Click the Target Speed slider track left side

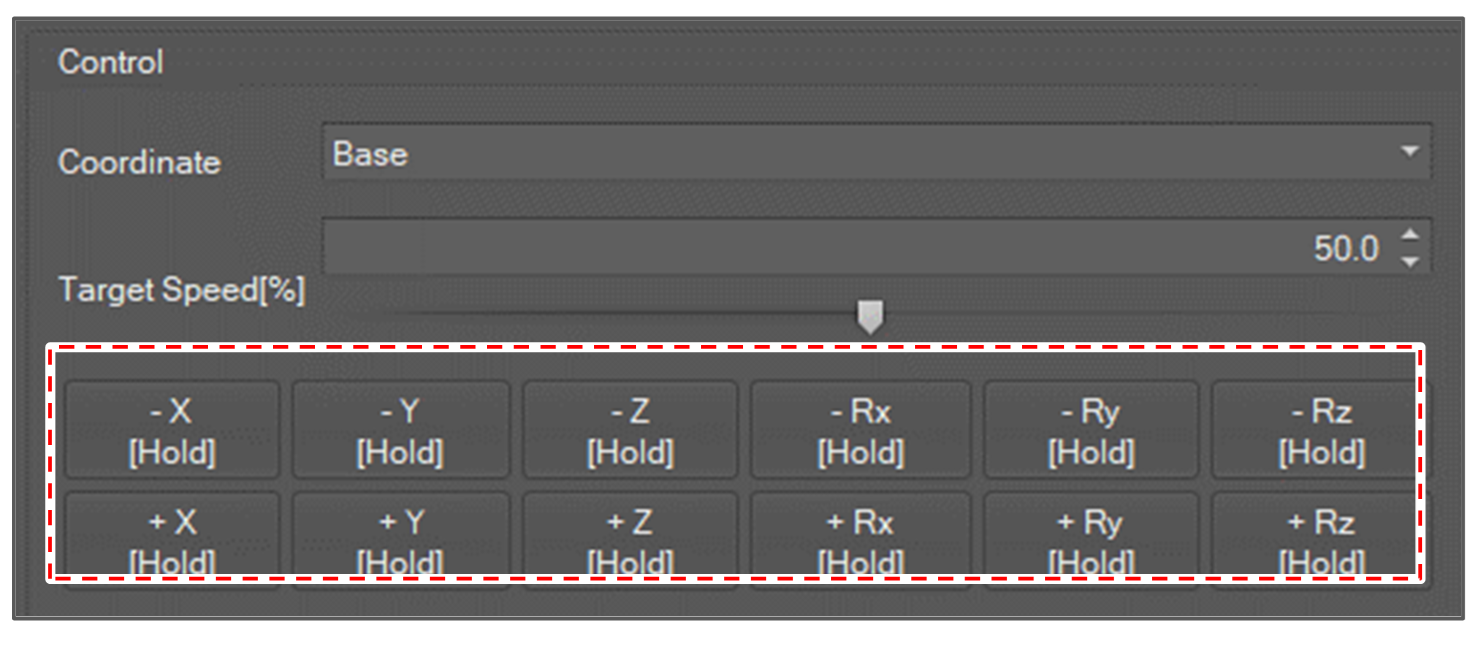point(600,313)
